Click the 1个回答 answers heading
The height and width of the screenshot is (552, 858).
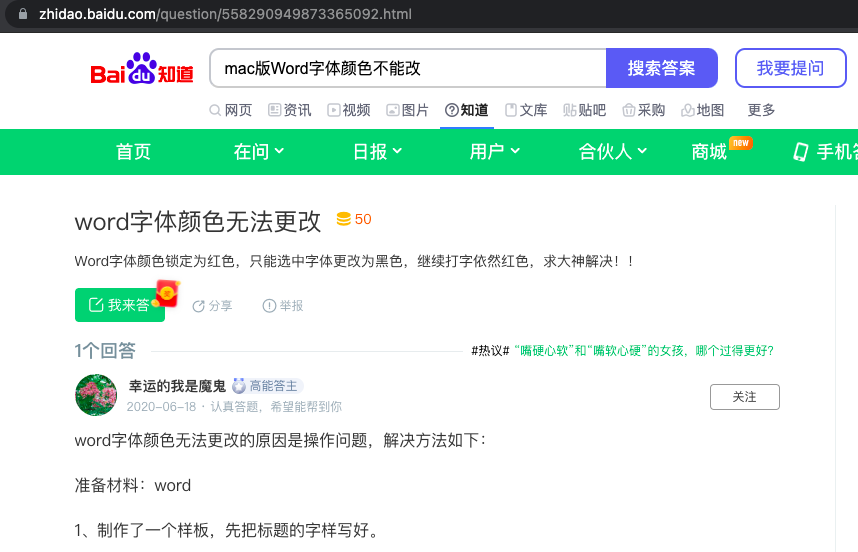(105, 351)
